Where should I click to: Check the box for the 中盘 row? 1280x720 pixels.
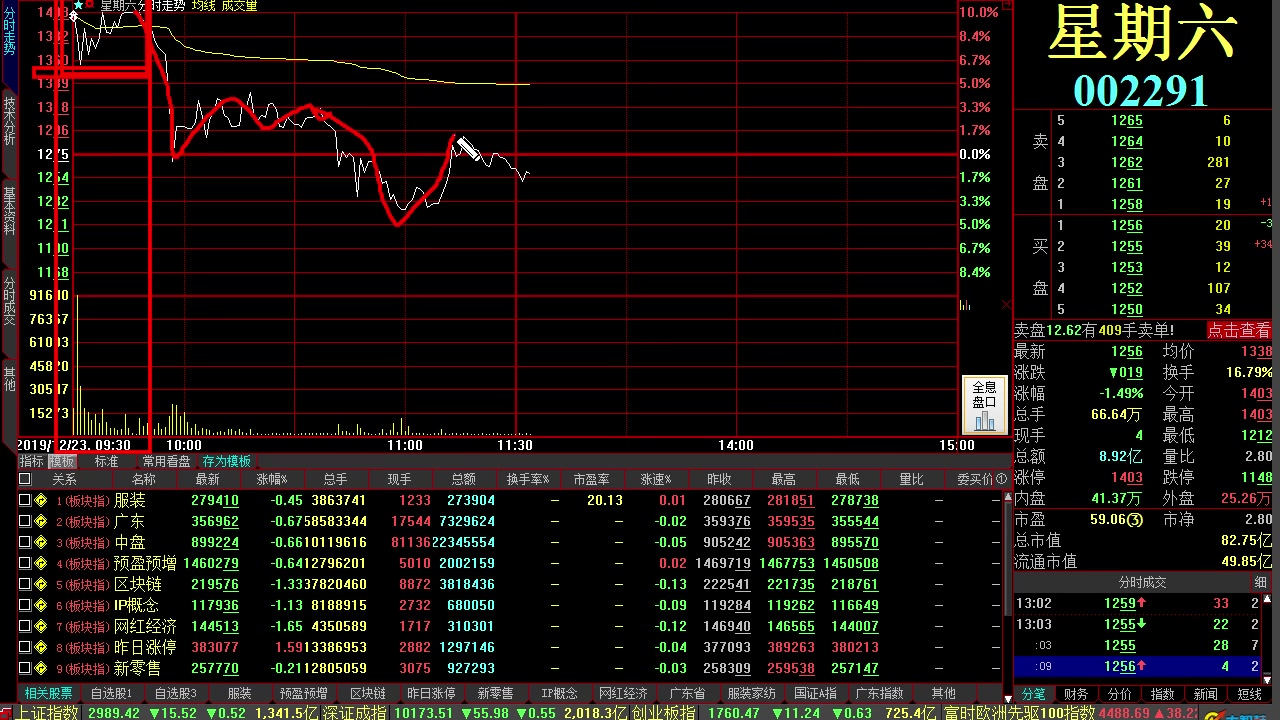pos(25,542)
